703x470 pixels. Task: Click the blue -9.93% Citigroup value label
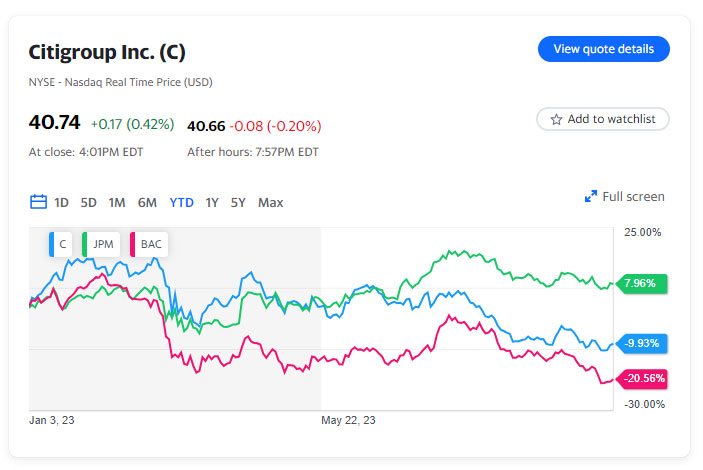(640, 344)
